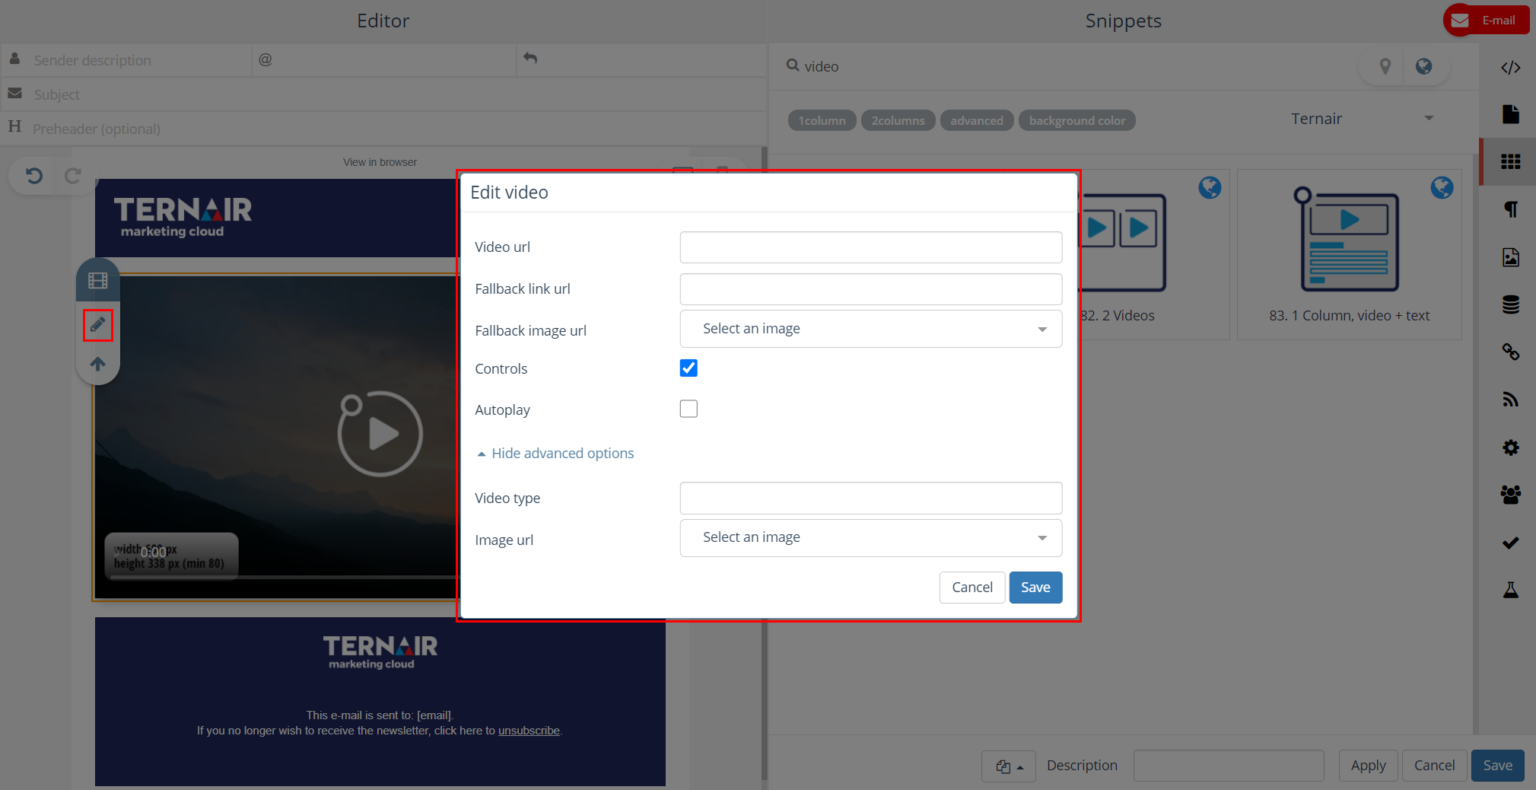
Task: Click the up arrow on video block toolbar
Action: coord(98,364)
